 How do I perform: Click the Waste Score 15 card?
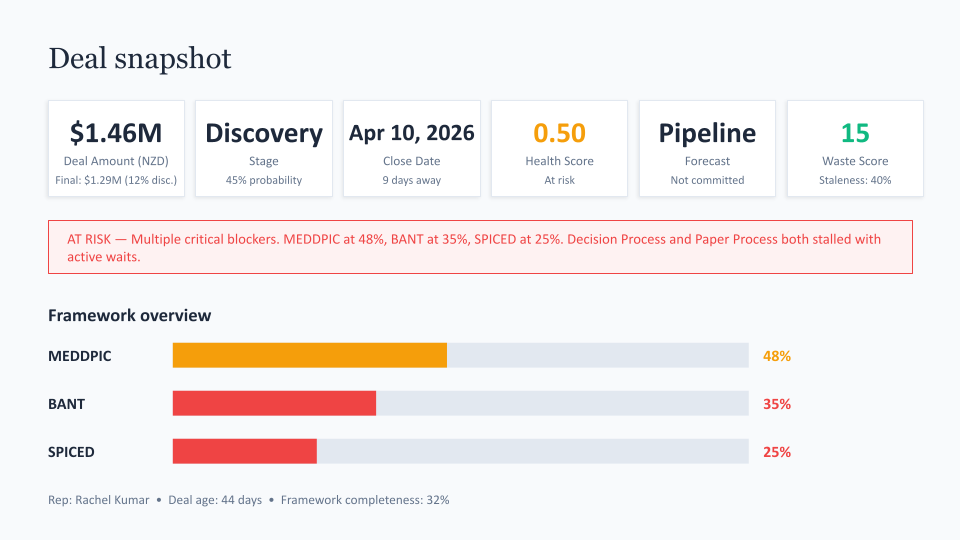855,148
